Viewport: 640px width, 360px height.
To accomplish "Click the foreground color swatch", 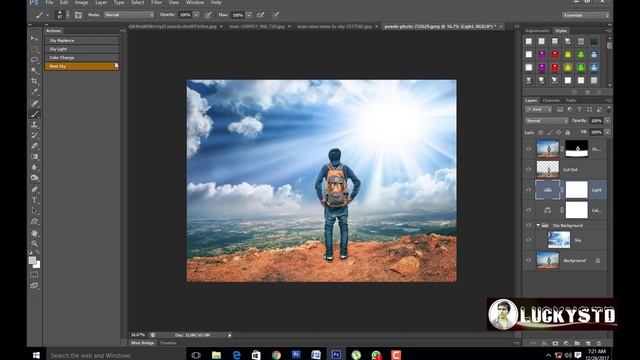I will click(32, 260).
